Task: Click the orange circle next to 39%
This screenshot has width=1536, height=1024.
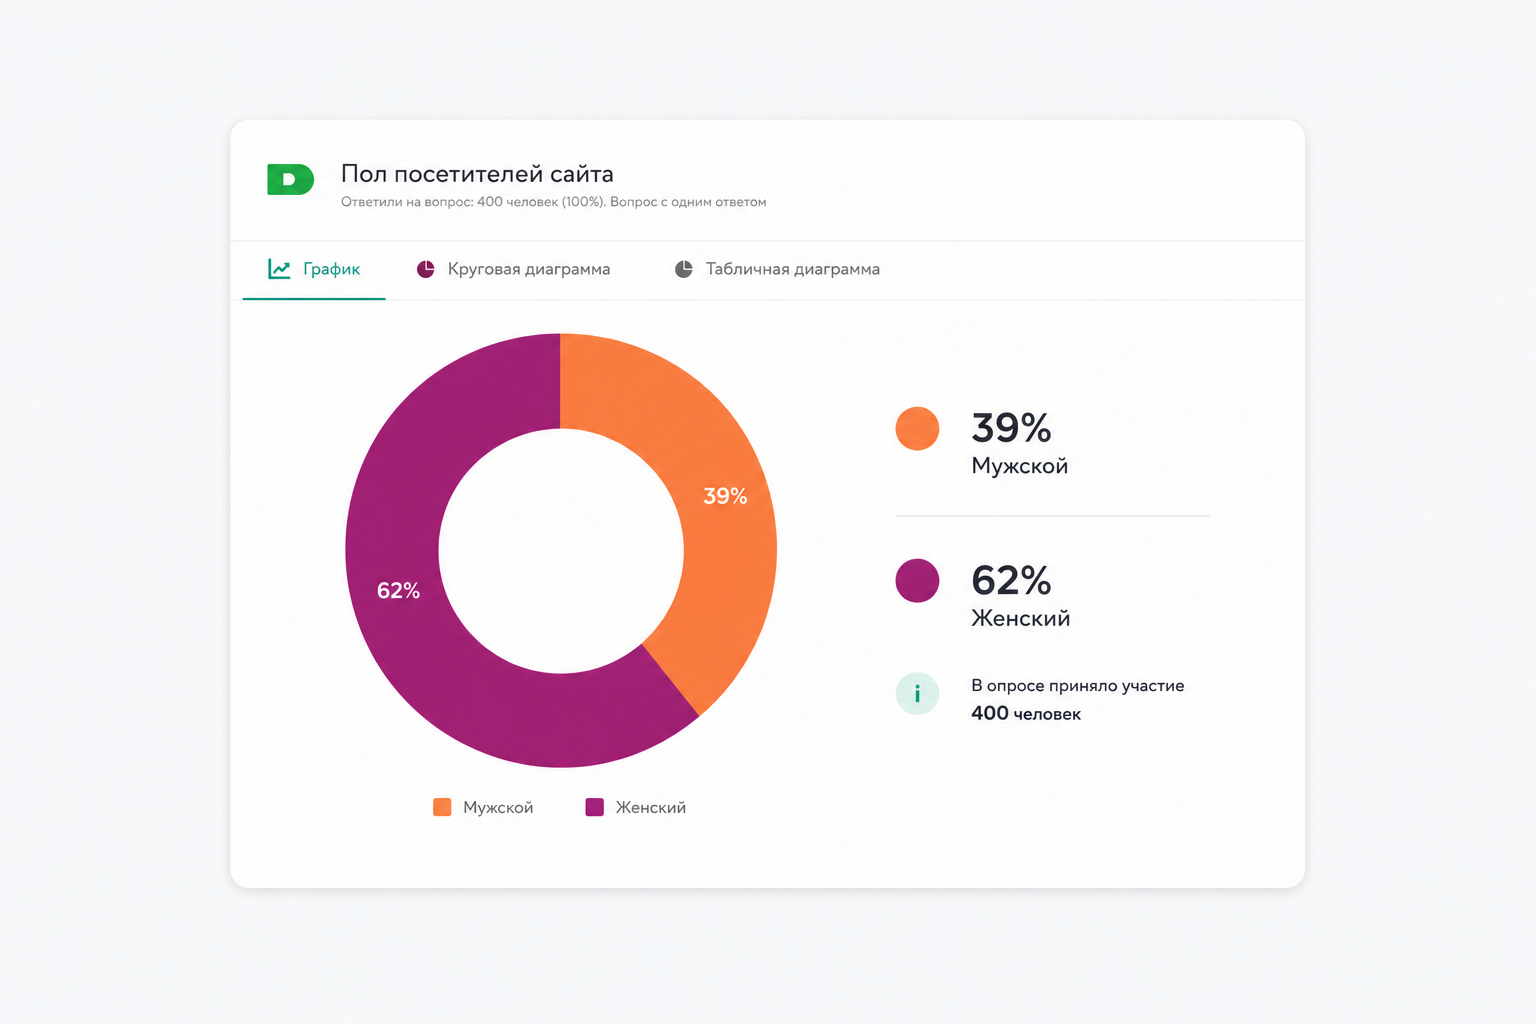Action: [x=917, y=429]
